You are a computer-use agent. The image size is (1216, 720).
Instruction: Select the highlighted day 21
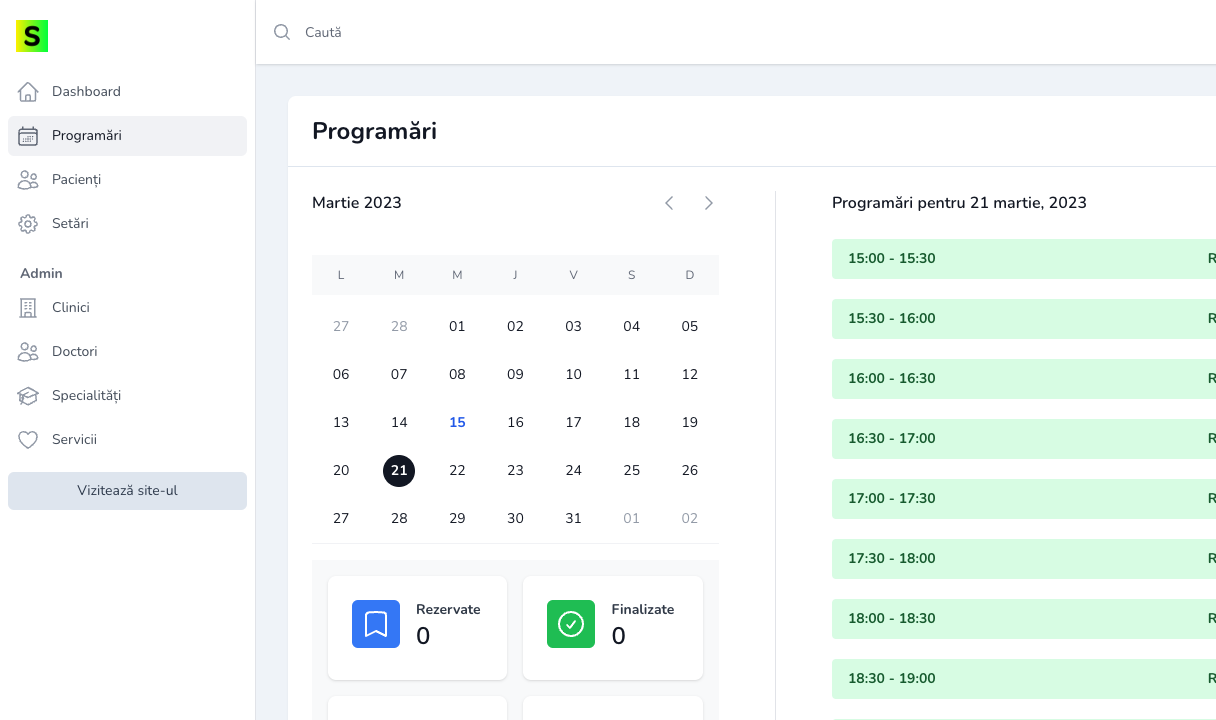pos(399,471)
